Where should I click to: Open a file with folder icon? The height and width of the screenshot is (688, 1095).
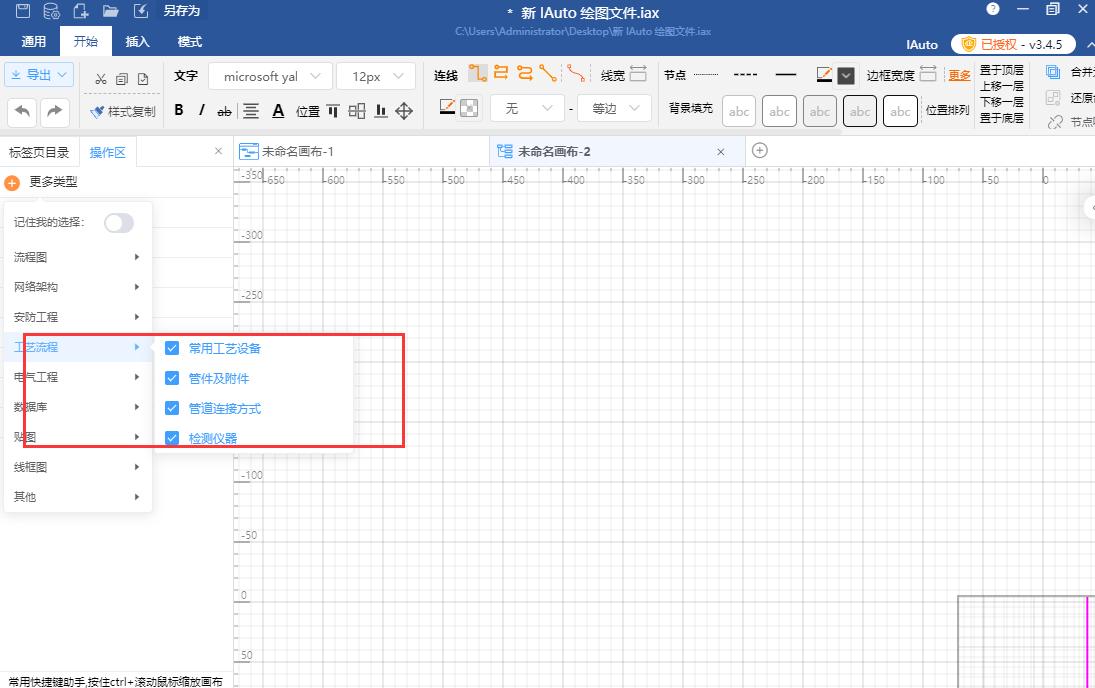pyautogui.click(x=110, y=10)
